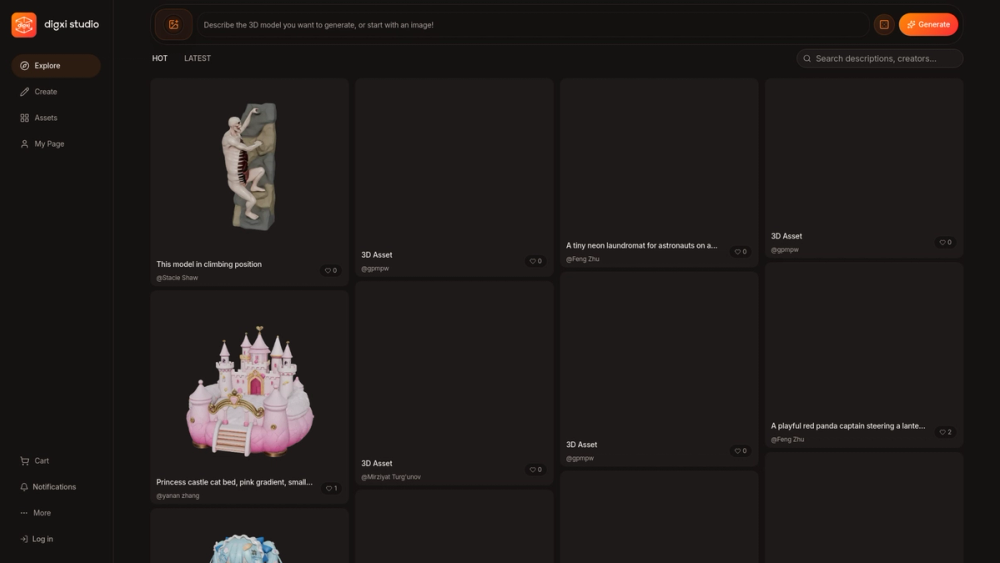Click the Log in link
This screenshot has height=563, width=1000.
(x=56, y=539)
